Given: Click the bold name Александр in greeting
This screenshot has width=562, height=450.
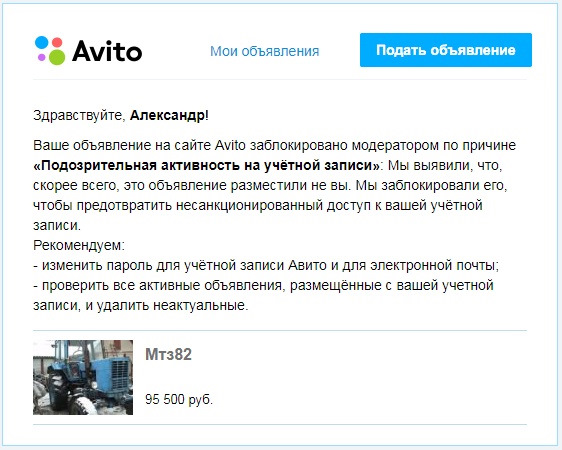Looking at the screenshot, I should pos(167,116).
